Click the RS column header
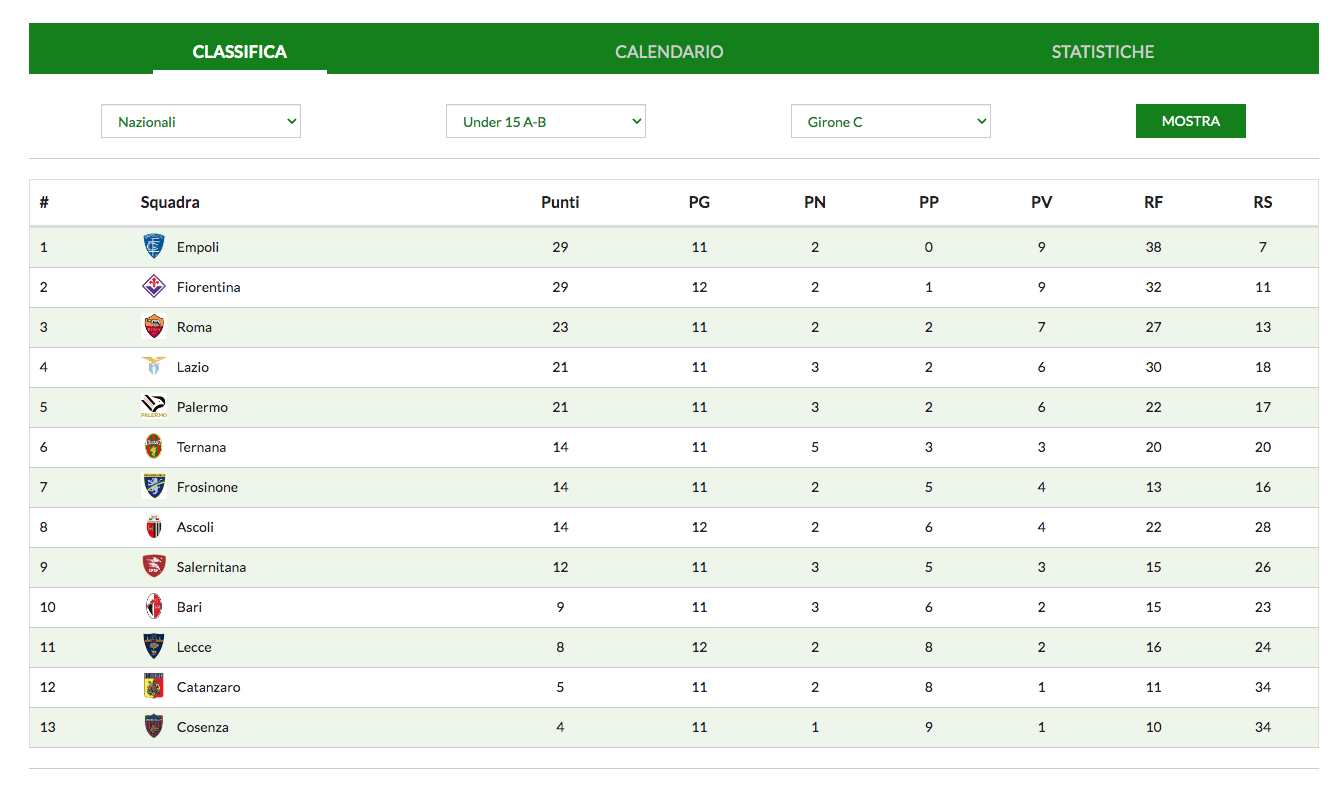This screenshot has width=1338, height=787. (x=1263, y=202)
